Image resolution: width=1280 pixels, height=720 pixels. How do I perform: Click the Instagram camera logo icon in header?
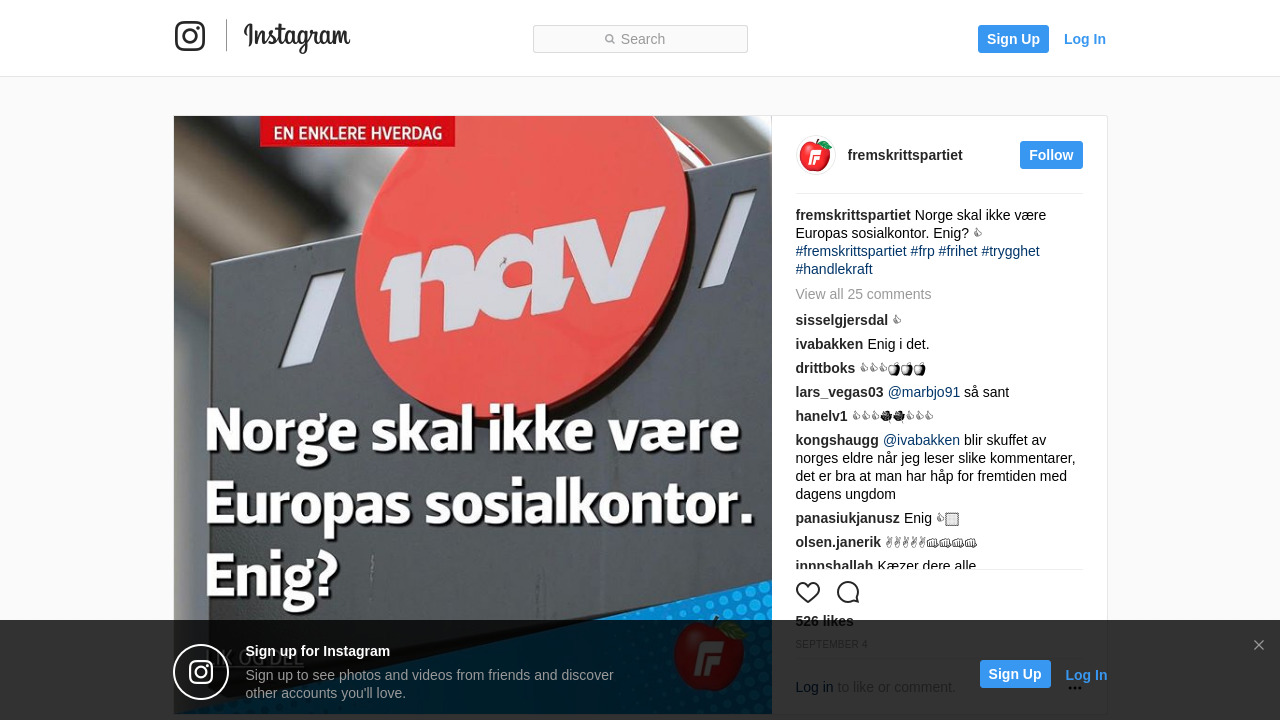[190, 36]
